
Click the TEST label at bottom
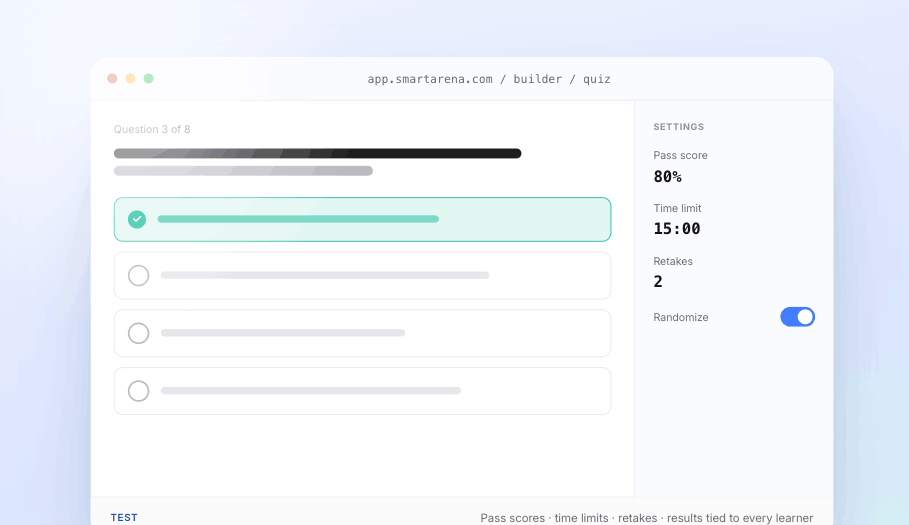click(x=124, y=517)
